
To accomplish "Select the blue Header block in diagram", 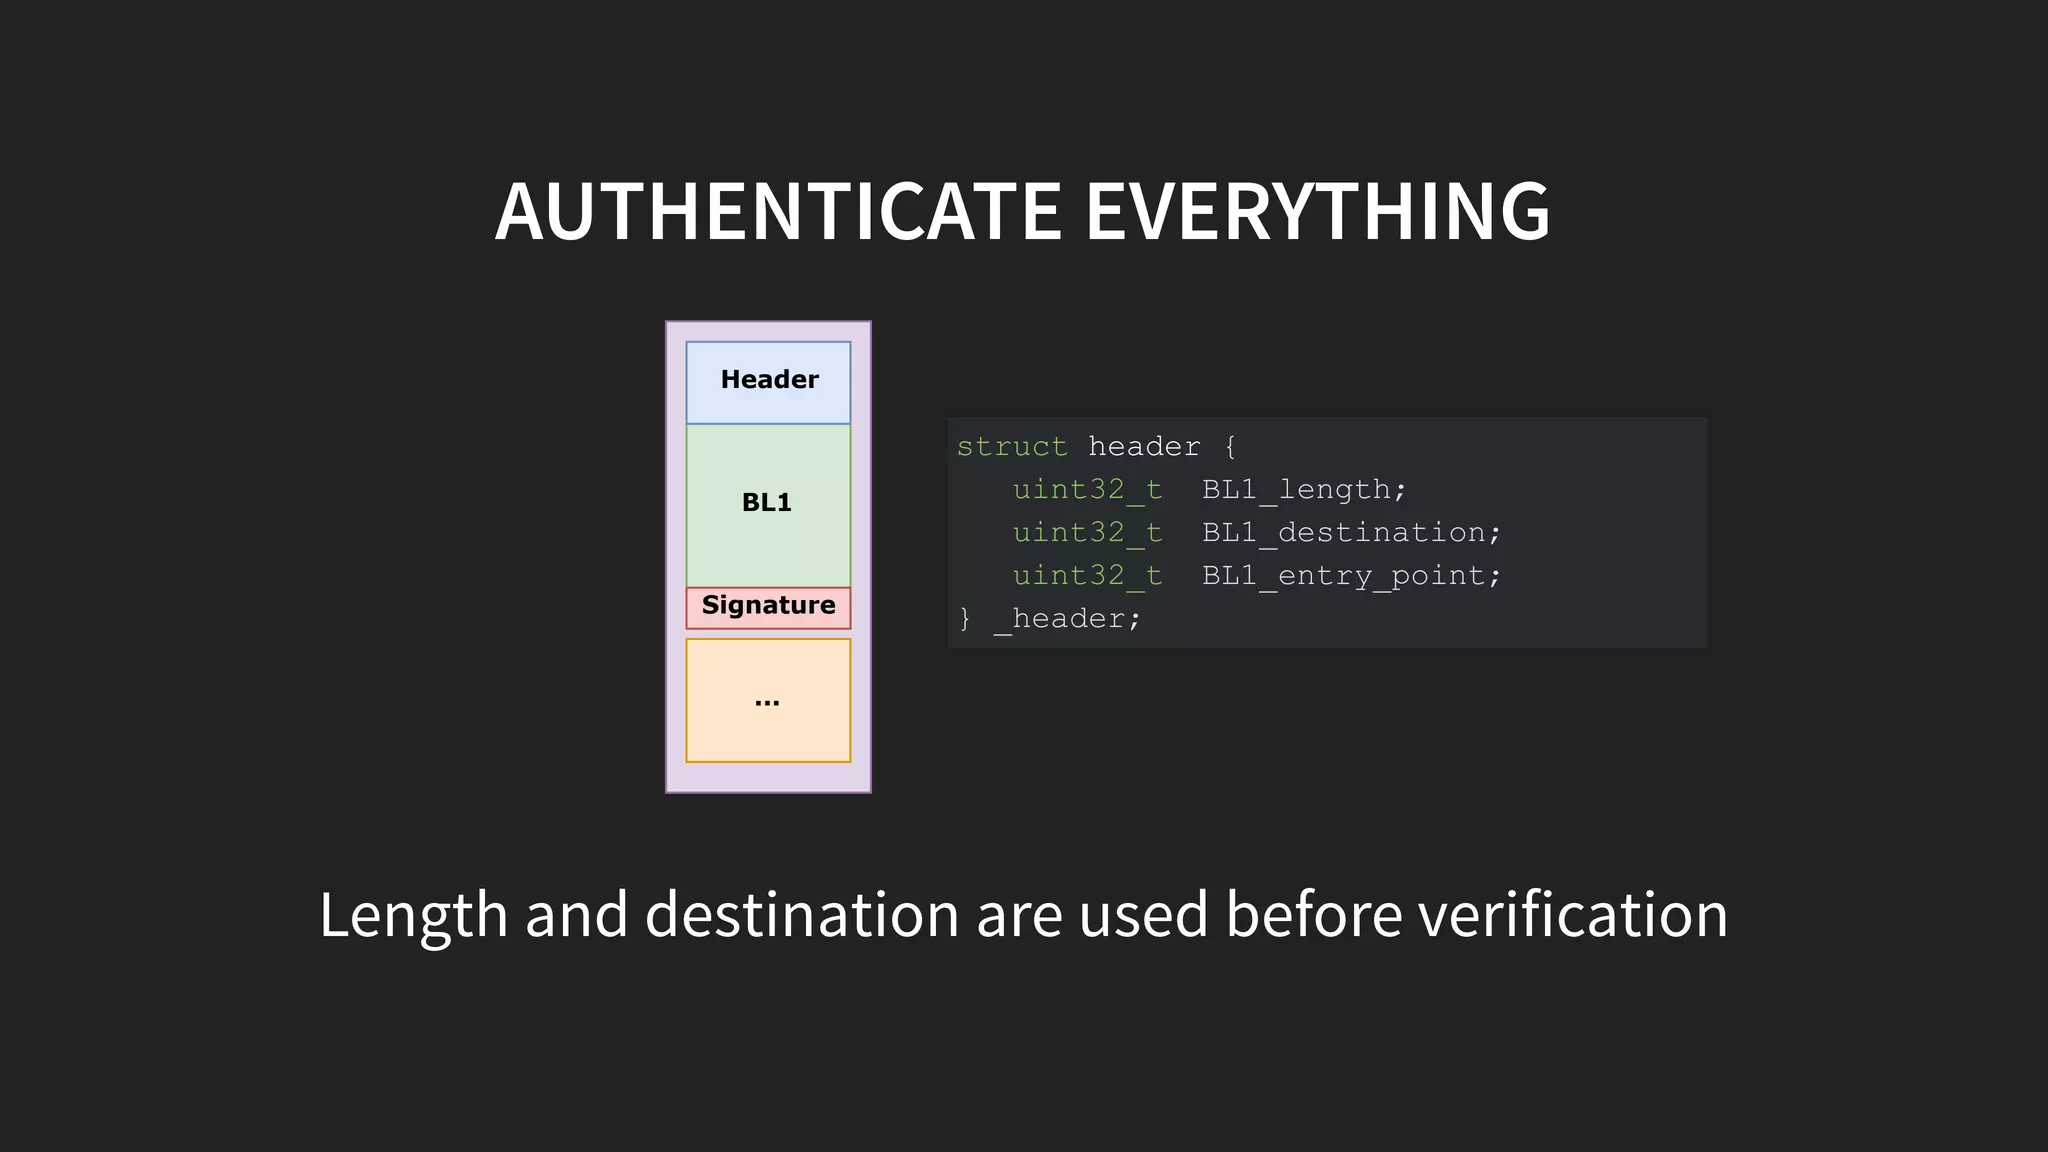I will (768, 382).
